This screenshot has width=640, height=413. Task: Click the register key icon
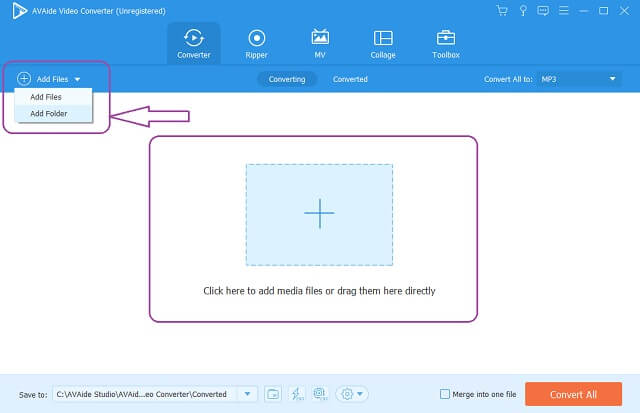523,11
